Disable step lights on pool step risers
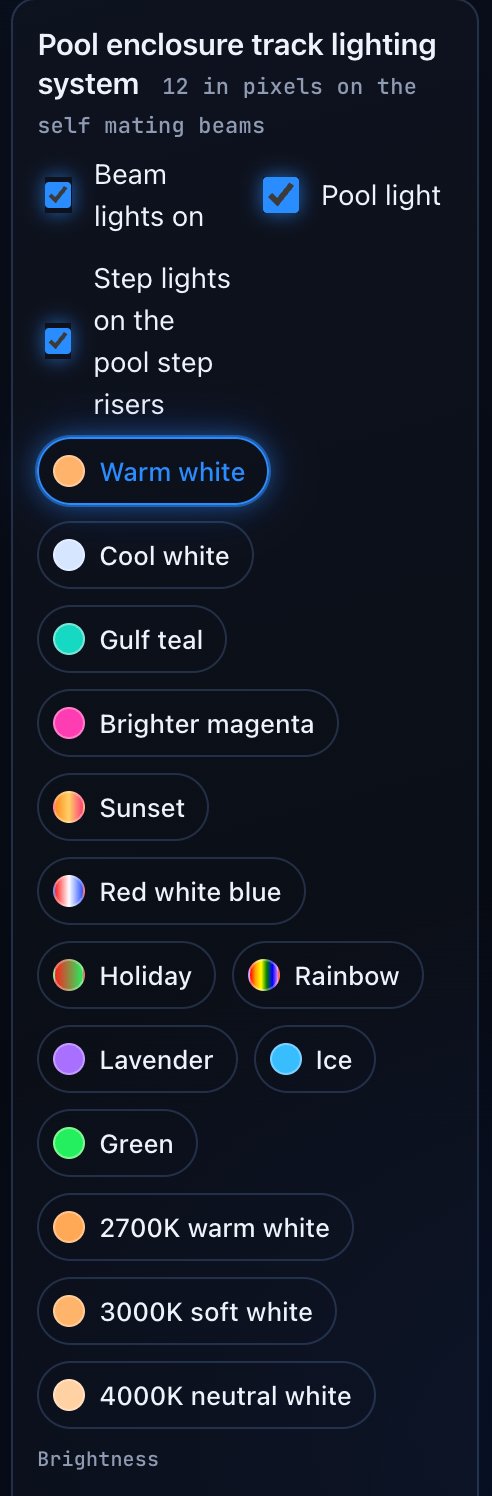This screenshot has width=492, height=1496. point(58,341)
